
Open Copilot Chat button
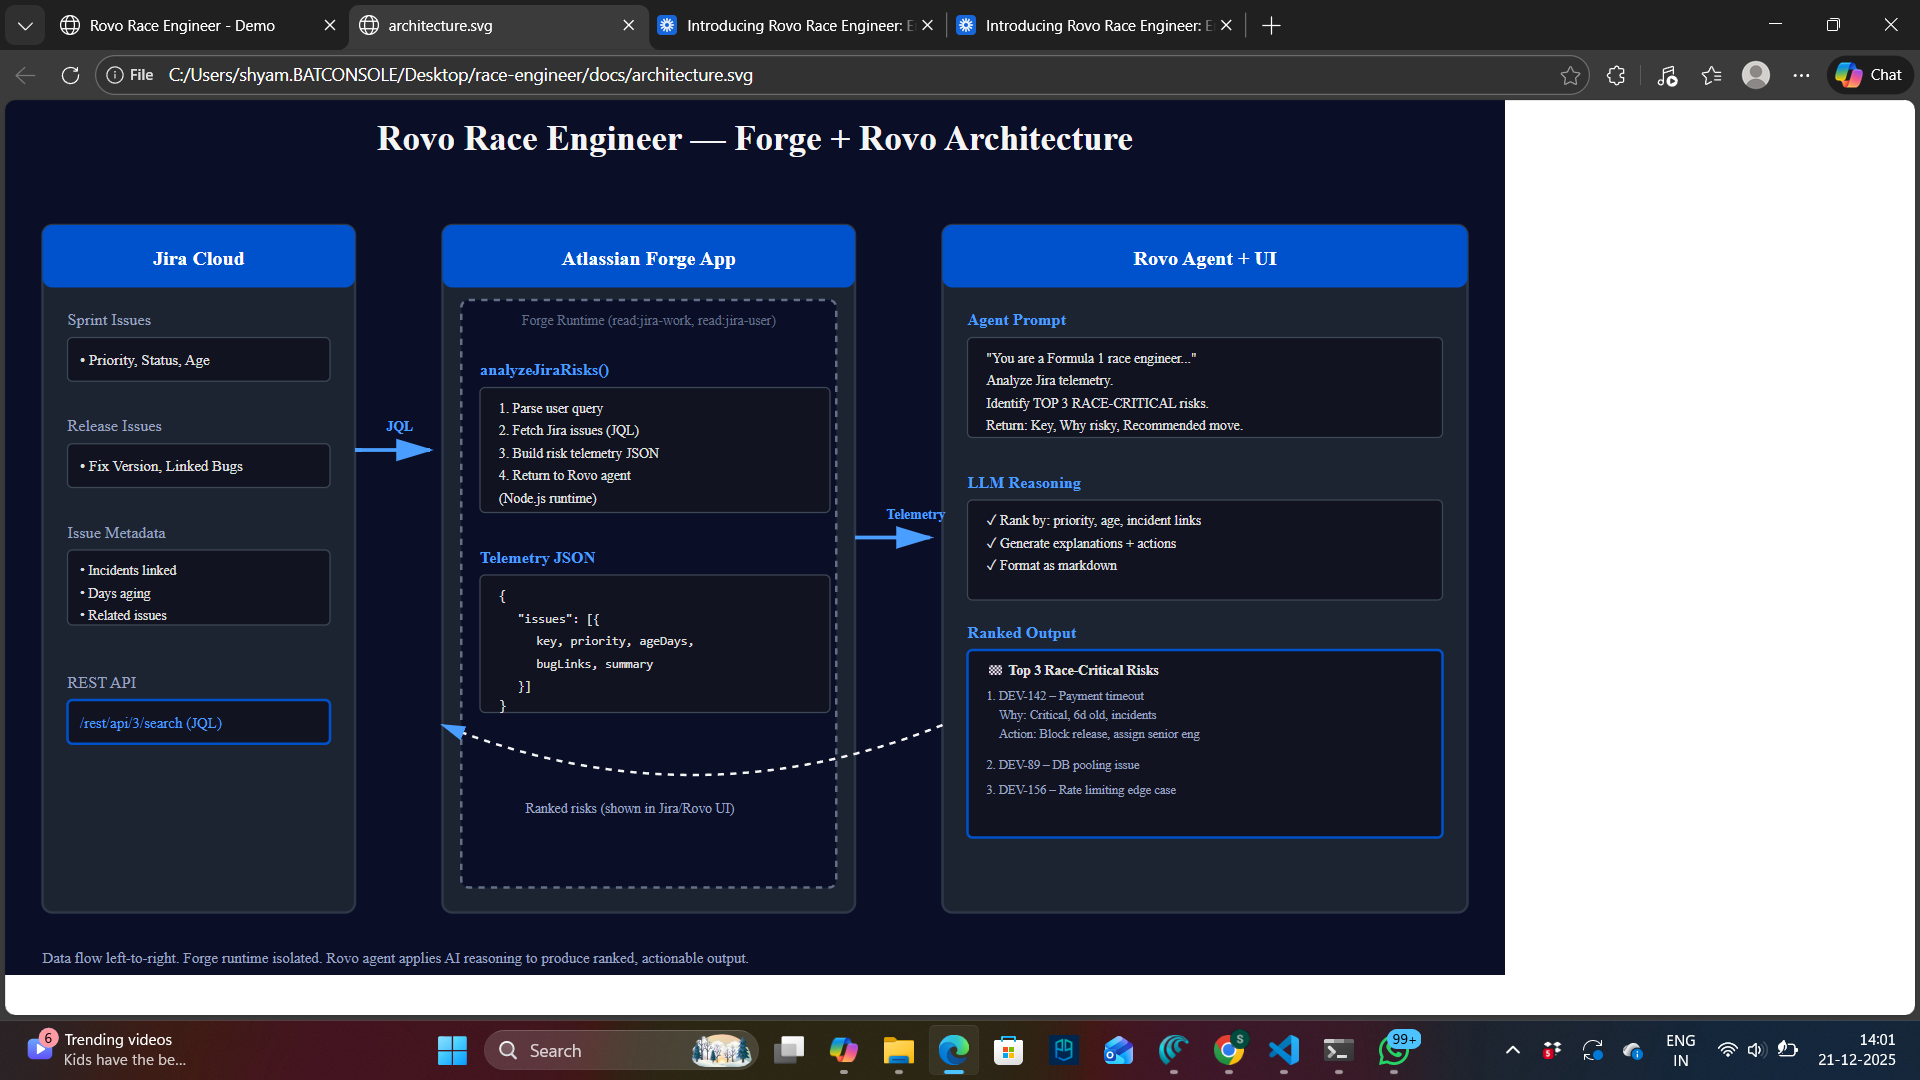(x=1870, y=75)
